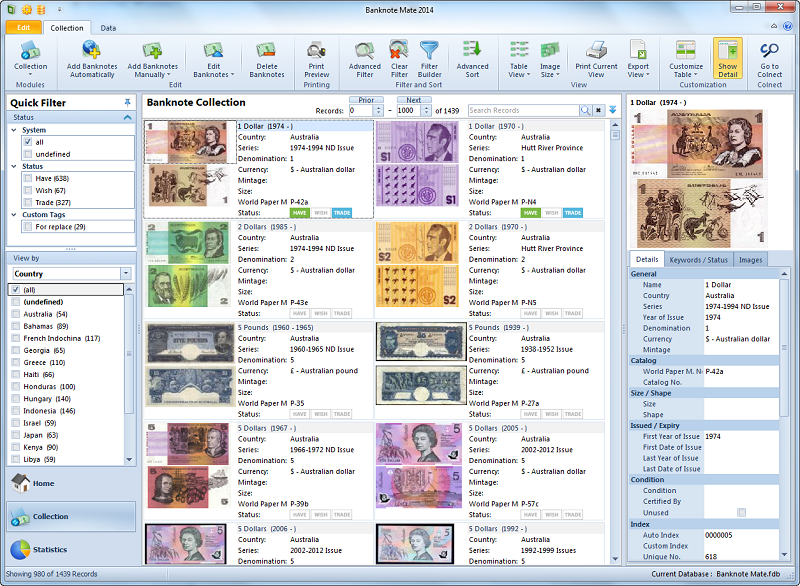
Task: Select the 5 Pounds 1960-1965 thumbnail
Action: tap(190, 365)
